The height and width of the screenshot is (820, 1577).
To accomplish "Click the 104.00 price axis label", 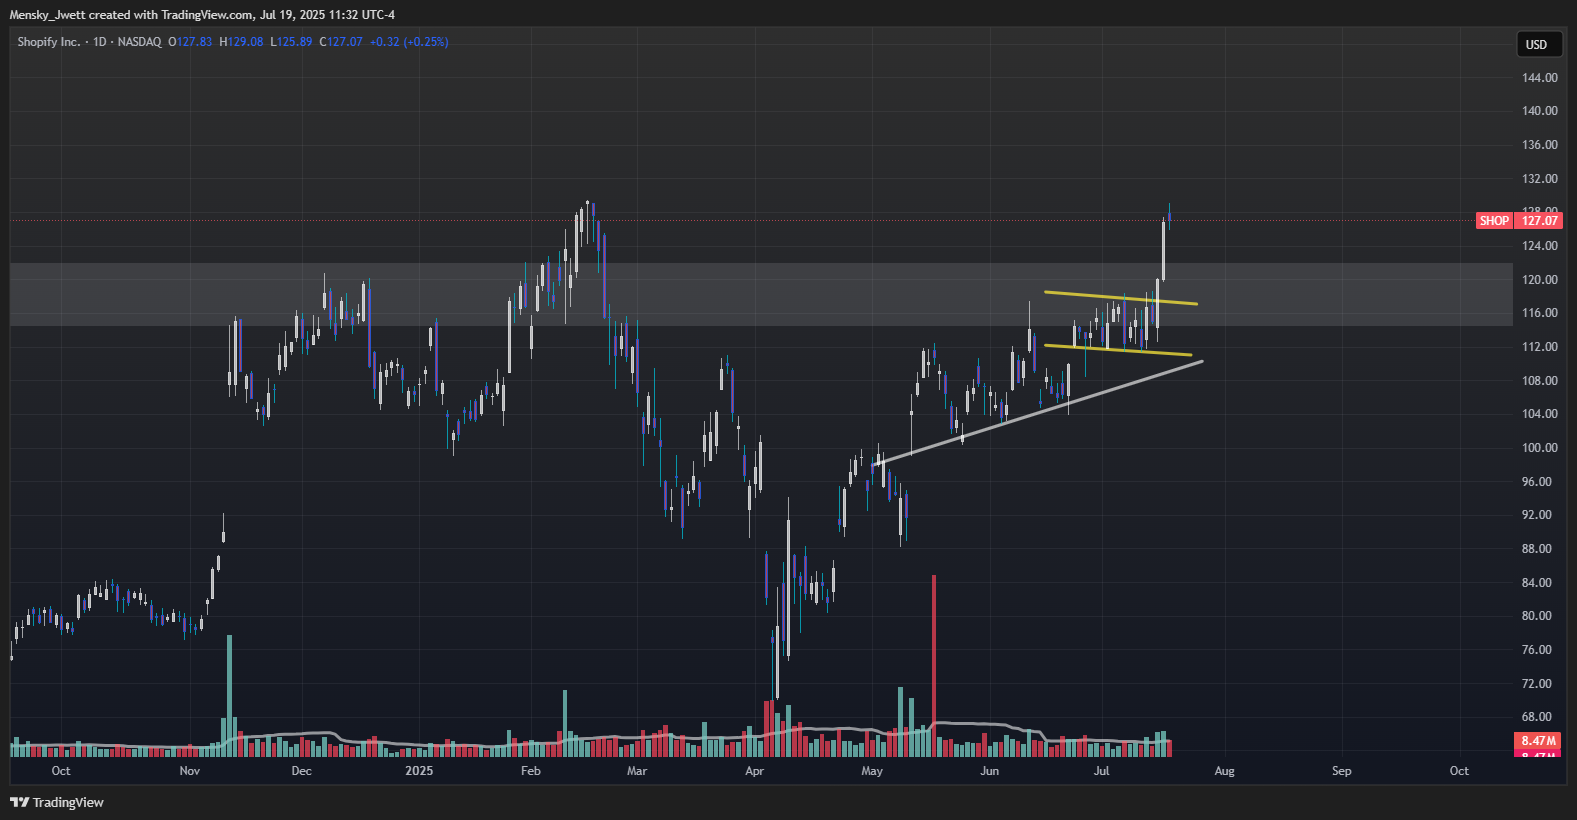I will pos(1539,414).
